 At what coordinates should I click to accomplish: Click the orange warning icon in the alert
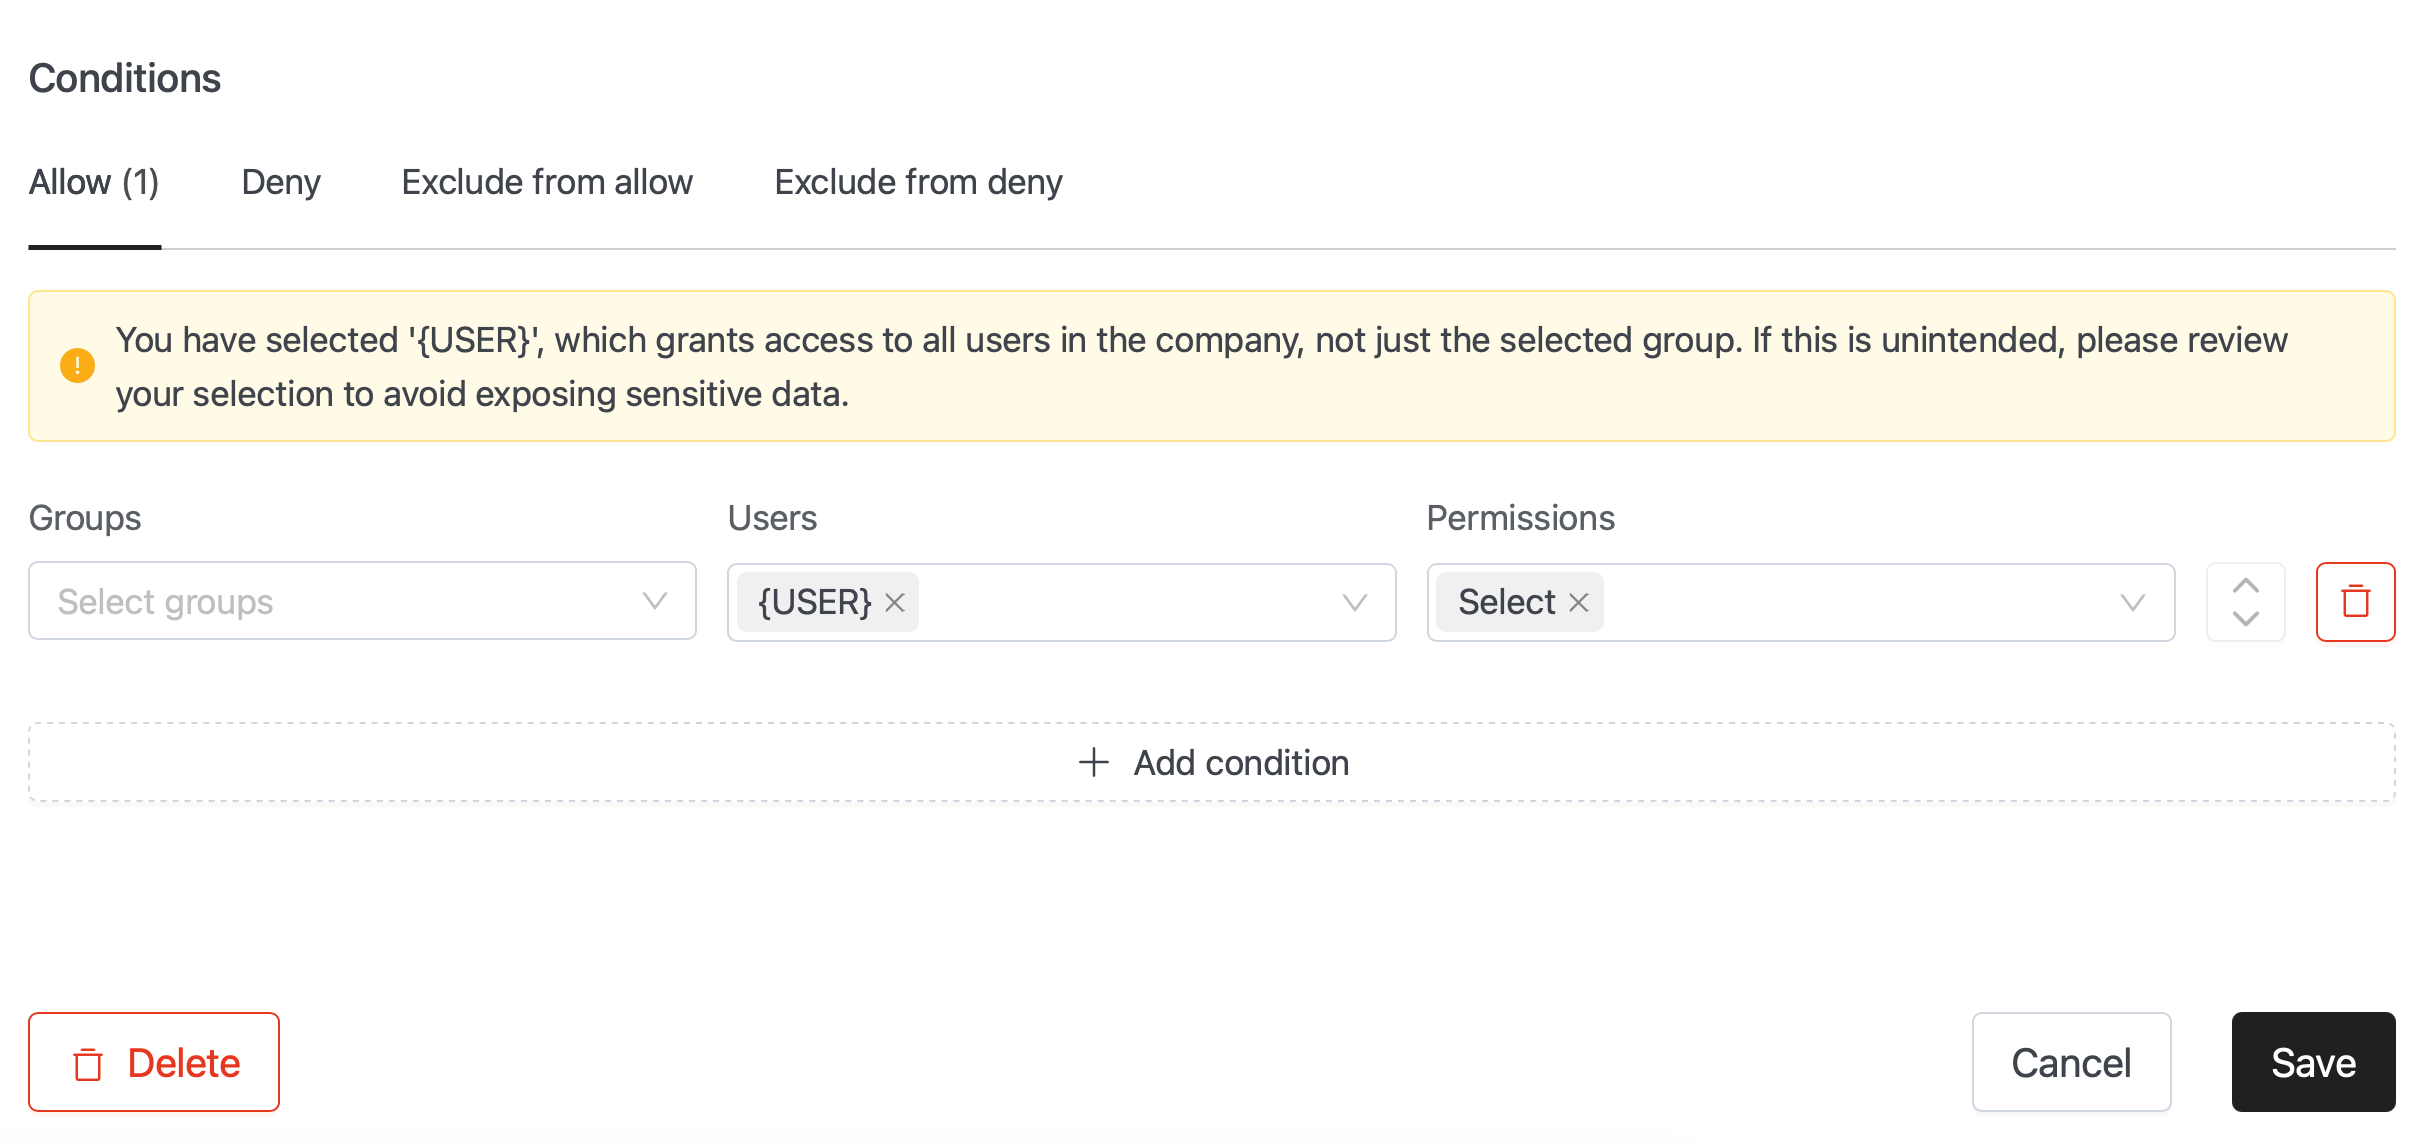(x=77, y=366)
